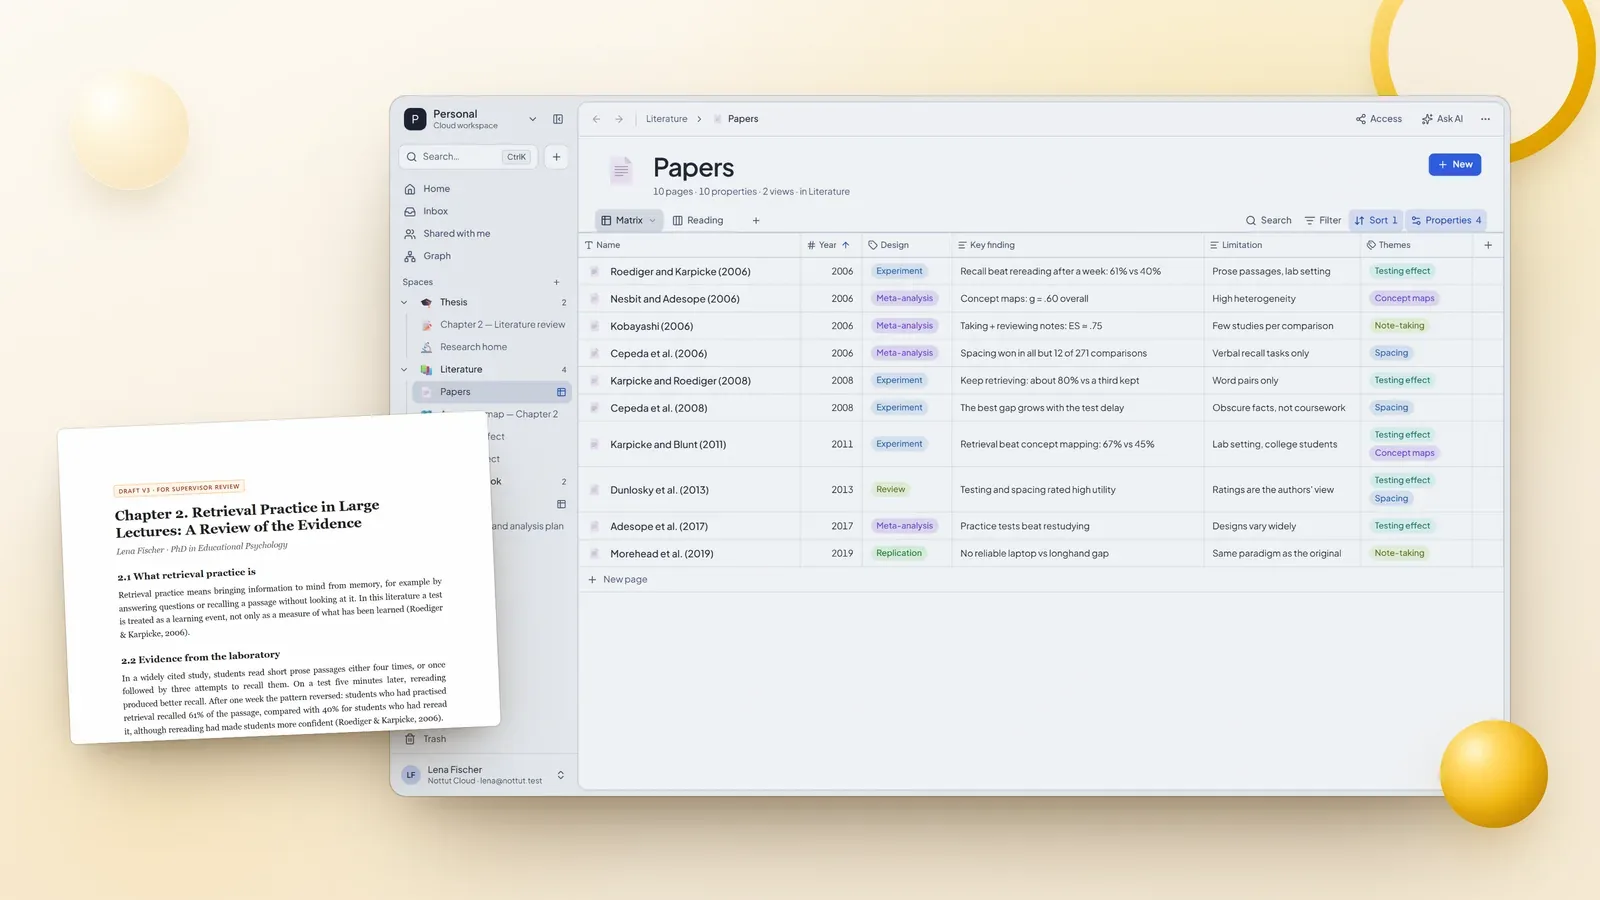Viewport: 1600px width, 900px height.
Task: Click the sidebar Search field
Action: 468,157
